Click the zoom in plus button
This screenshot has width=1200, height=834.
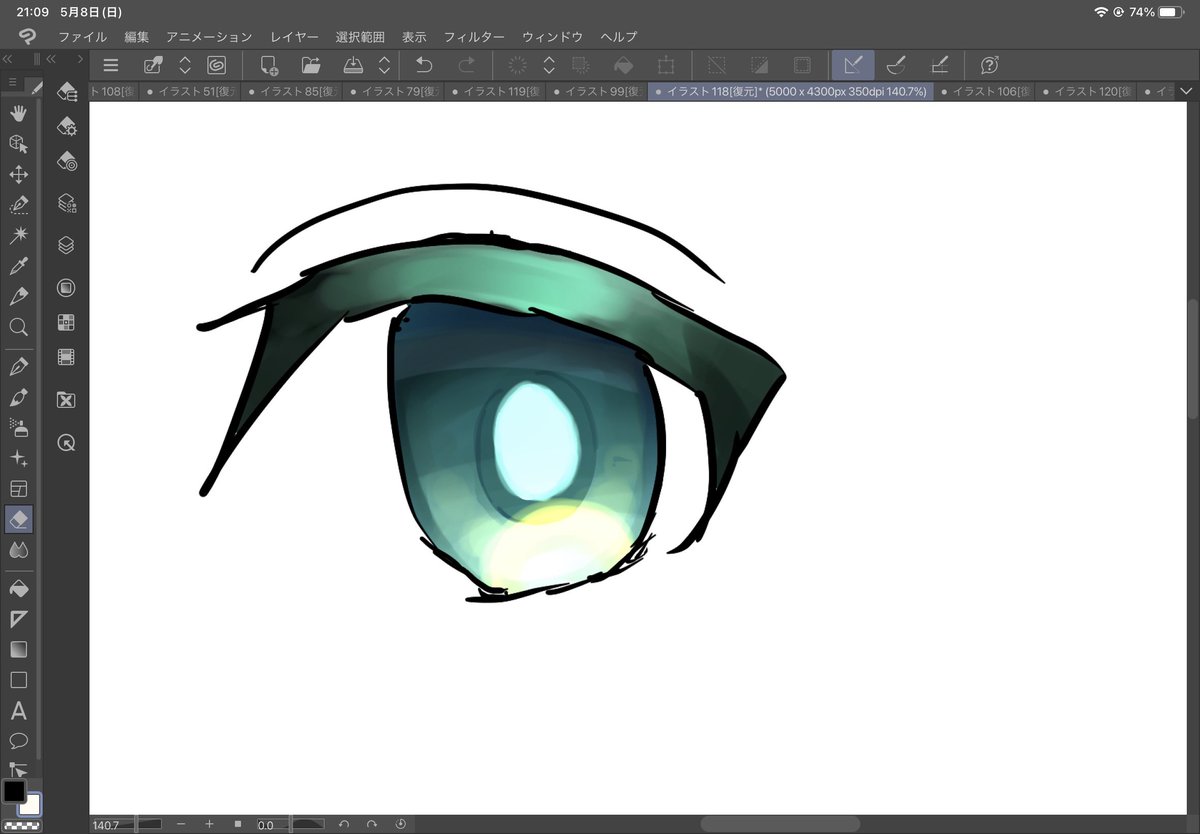pyautogui.click(x=209, y=824)
